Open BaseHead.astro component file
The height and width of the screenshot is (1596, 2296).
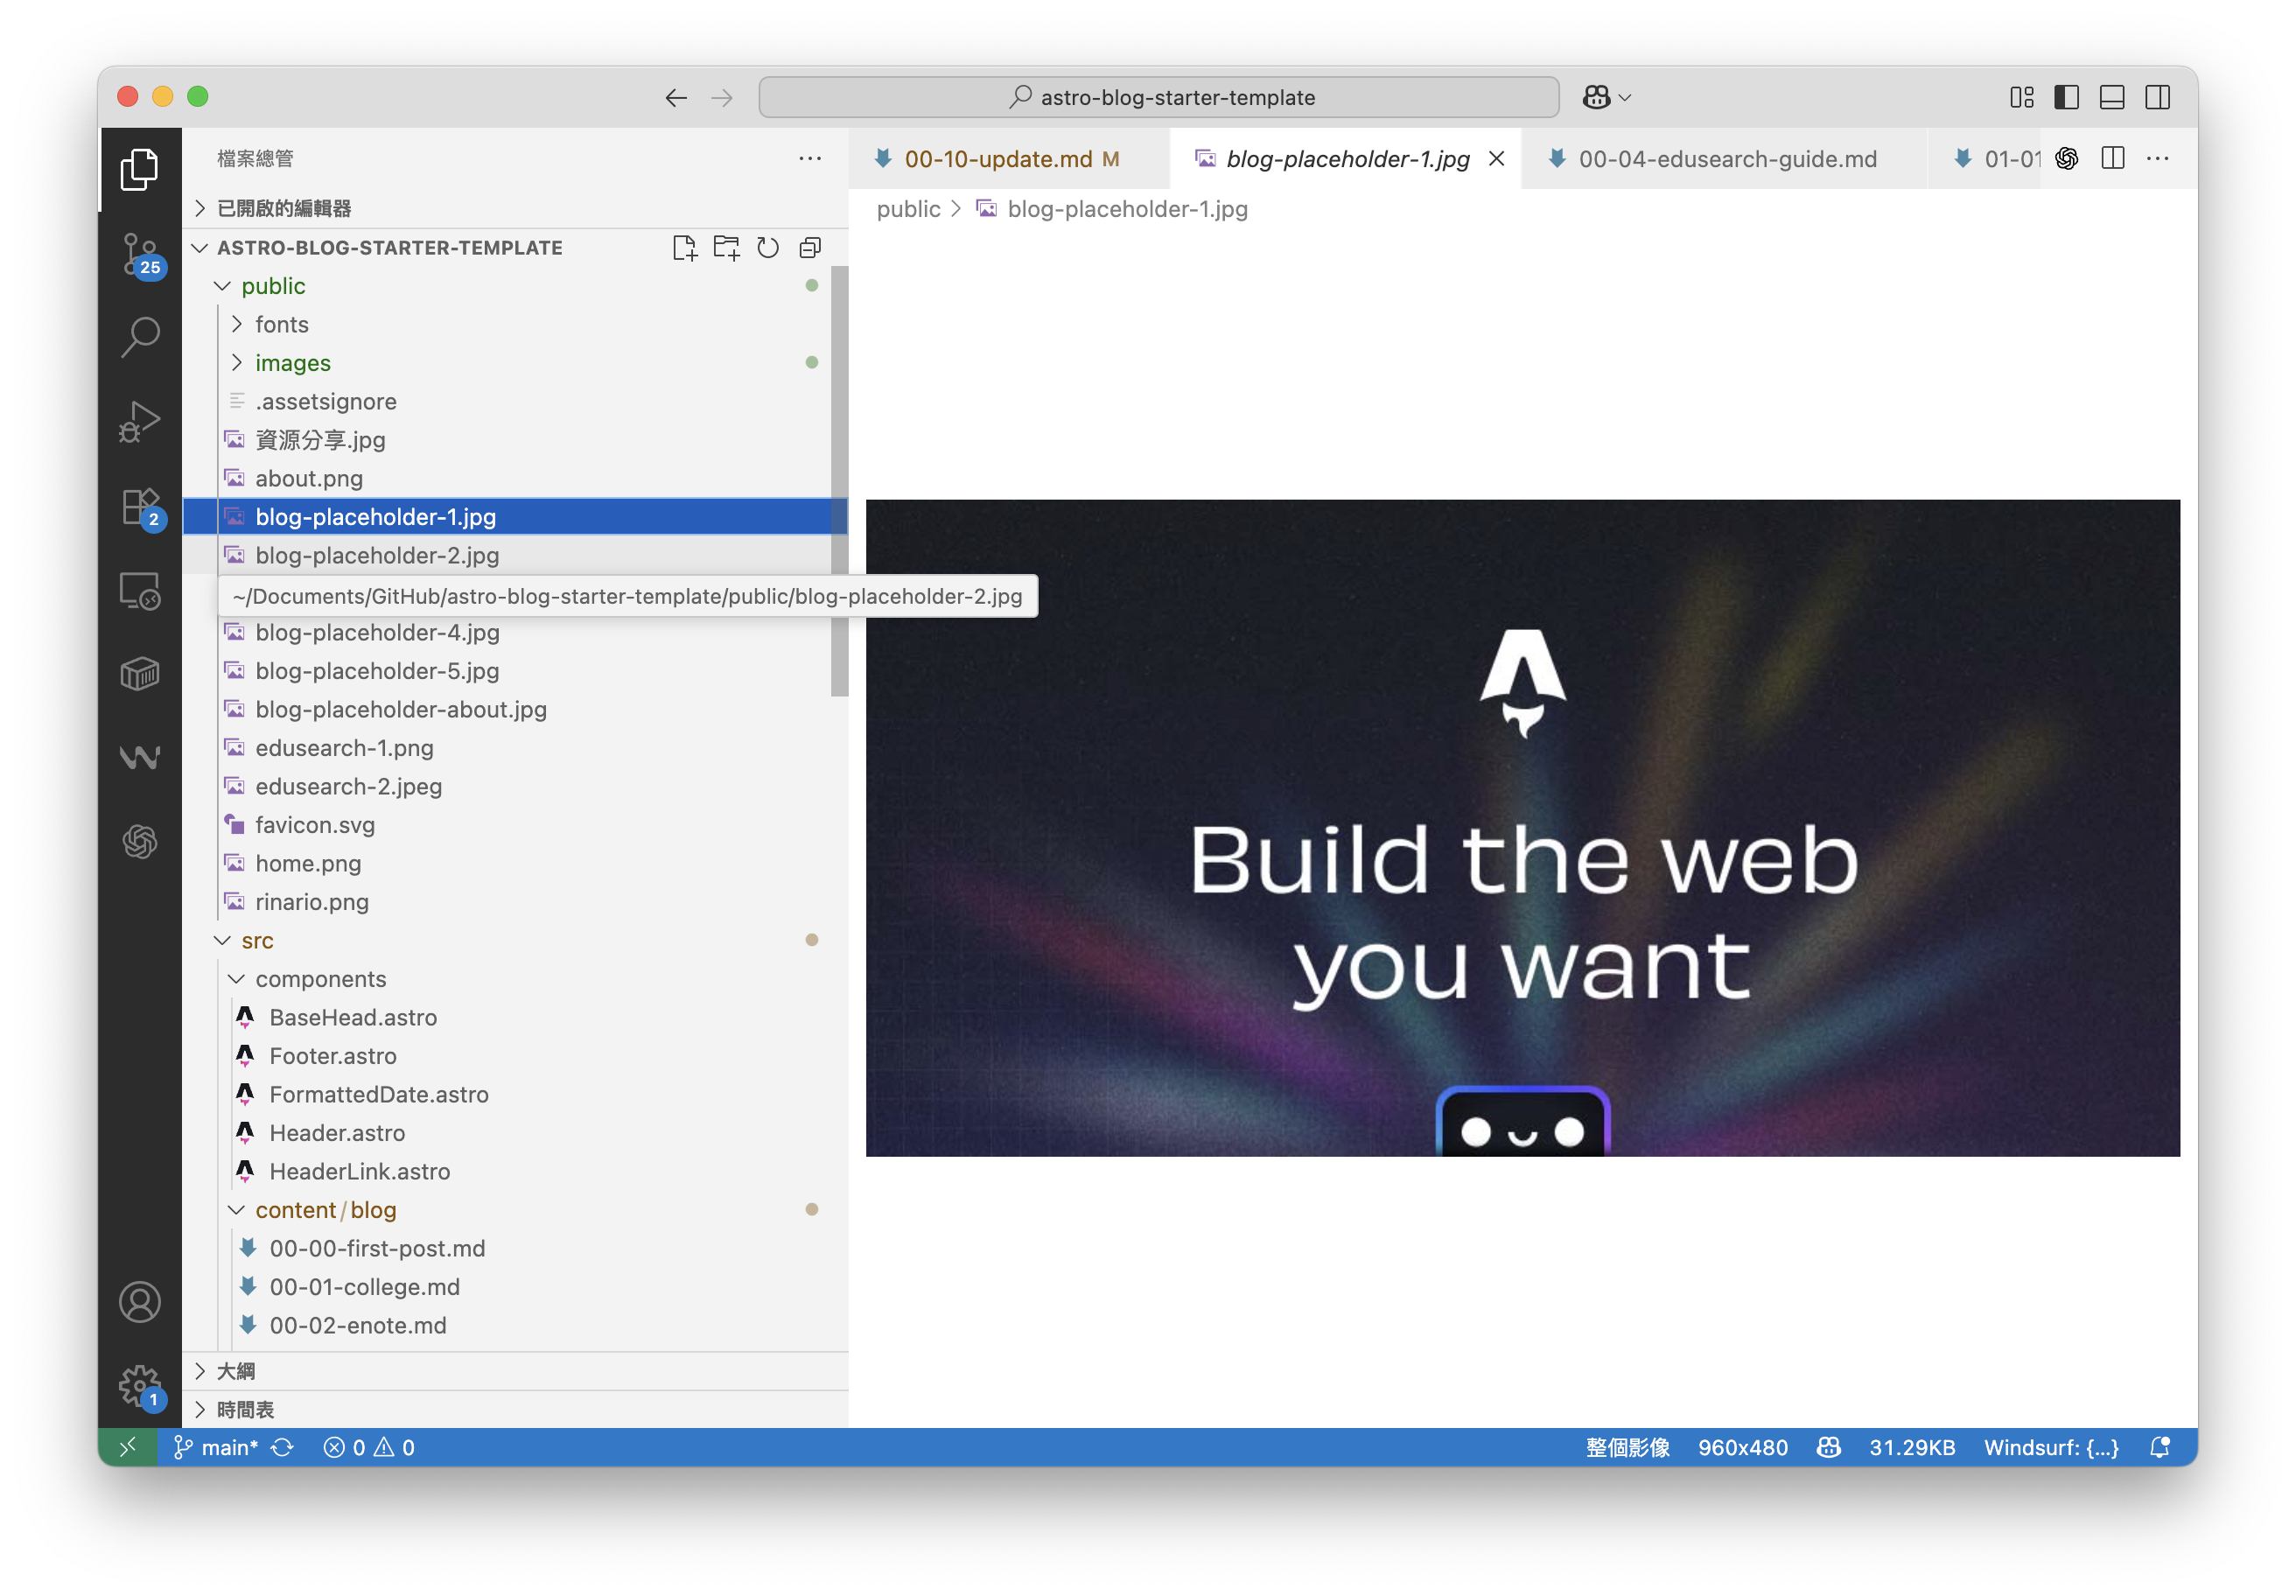point(515,1017)
